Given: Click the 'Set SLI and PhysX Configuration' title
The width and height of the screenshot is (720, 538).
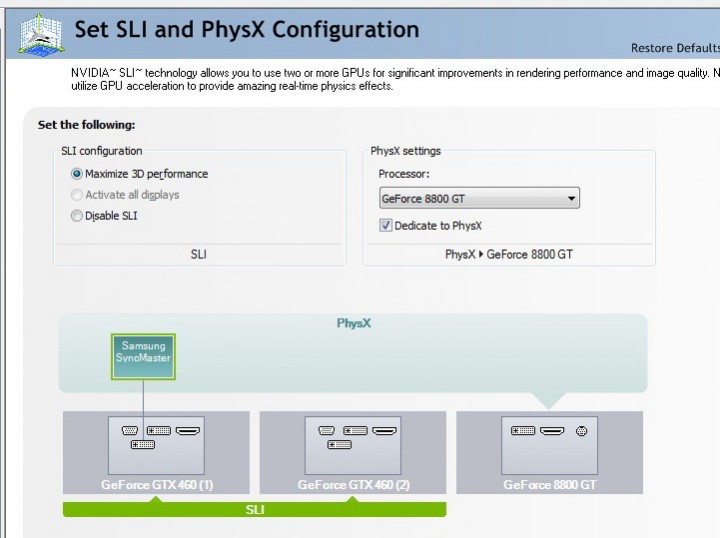Looking at the screenshot, I should 247,29.
